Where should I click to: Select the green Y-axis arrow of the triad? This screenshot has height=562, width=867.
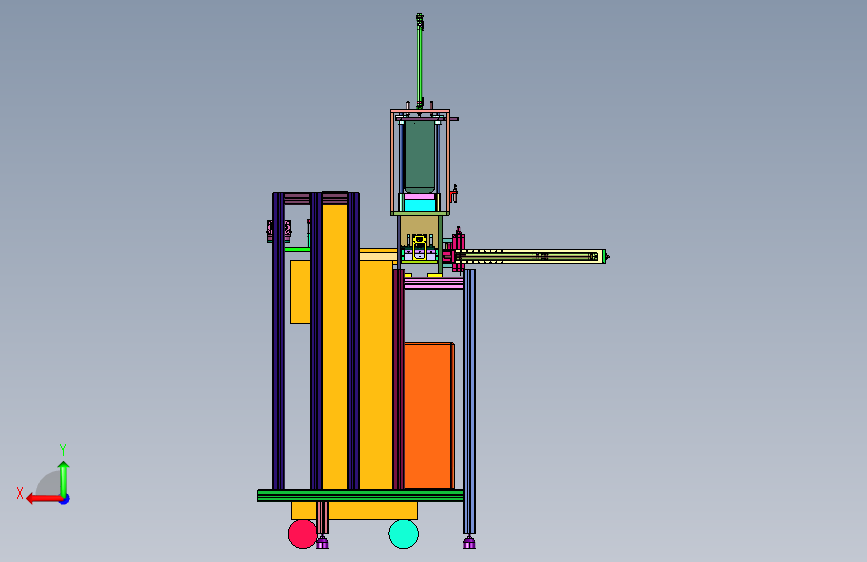tap(64, 478)
